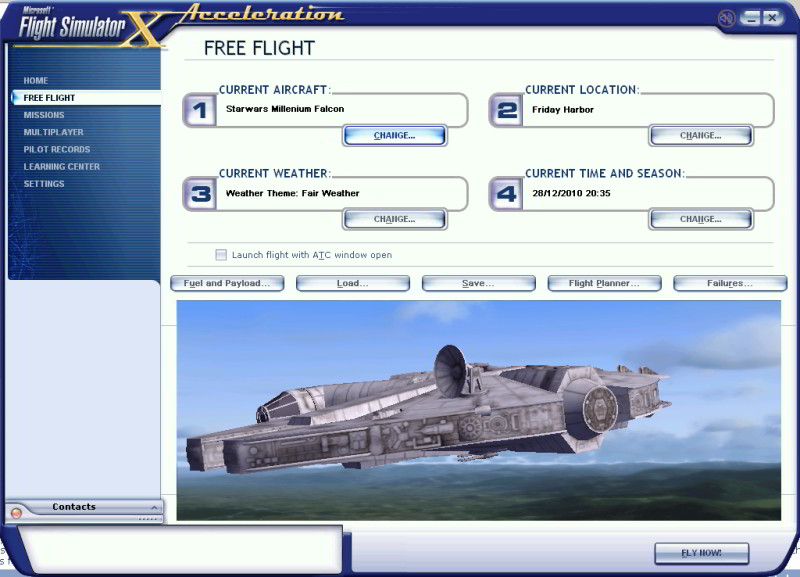Open the Multiplayer section
Viewport: 800px width, 577px height.
pos(54,132)
